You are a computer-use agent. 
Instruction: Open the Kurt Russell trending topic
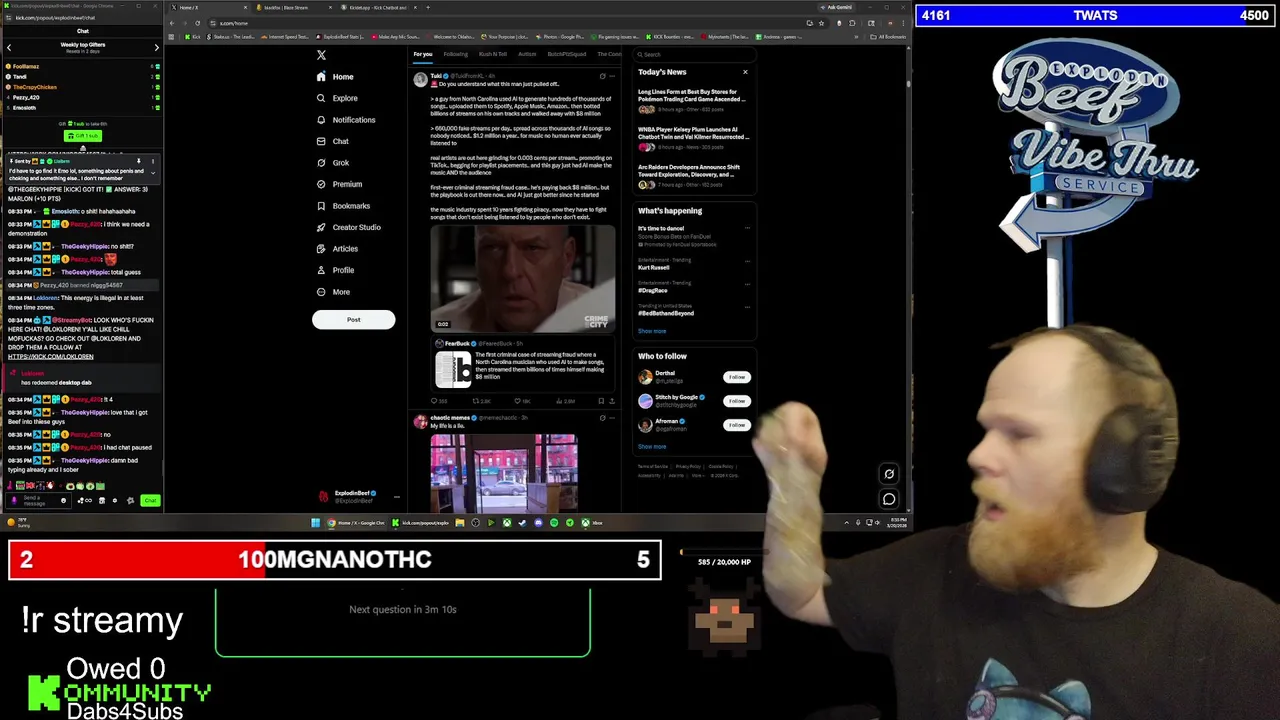pos(654,267)
